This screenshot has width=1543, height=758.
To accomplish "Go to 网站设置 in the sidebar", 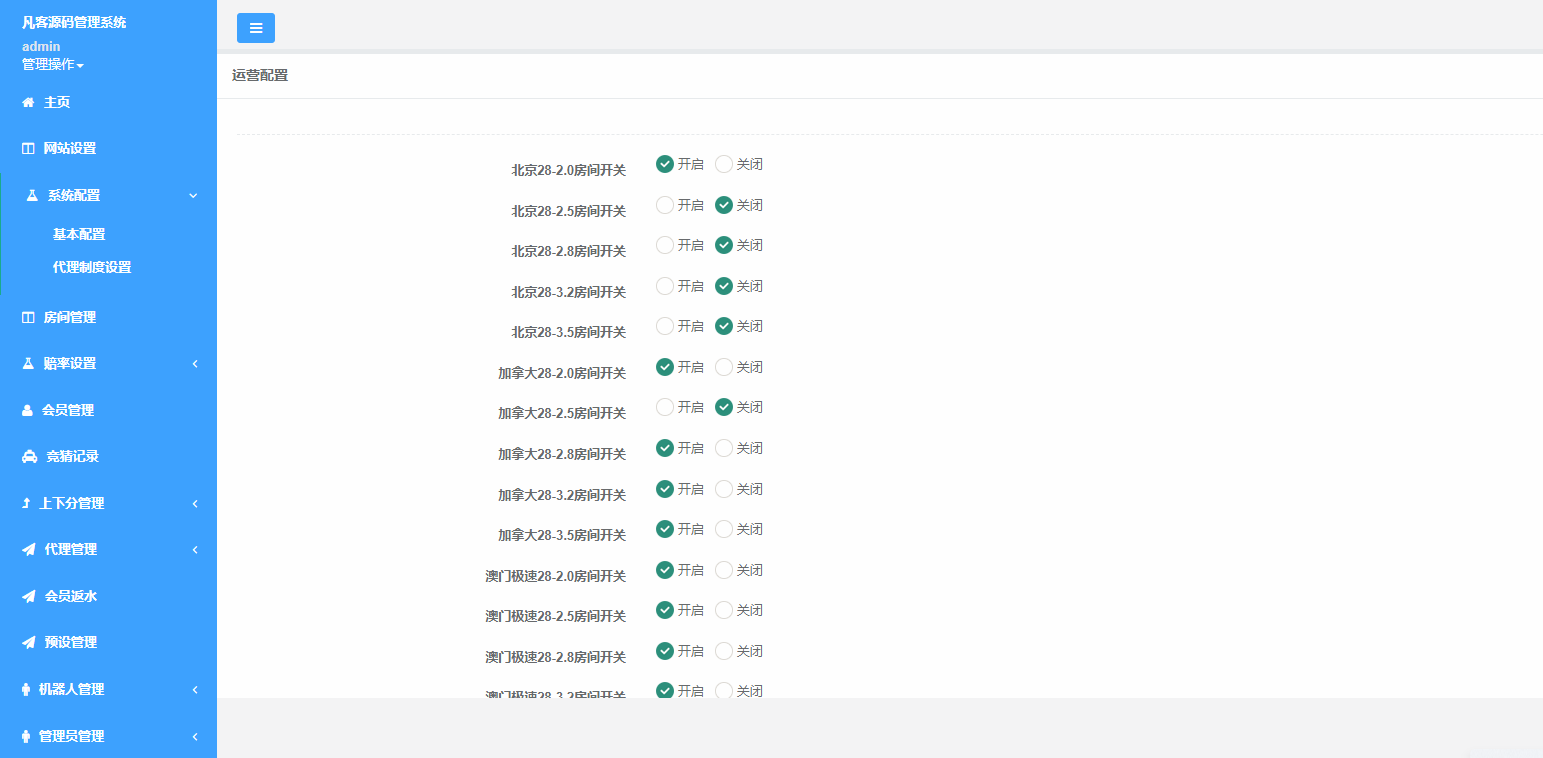I will 69,148.
